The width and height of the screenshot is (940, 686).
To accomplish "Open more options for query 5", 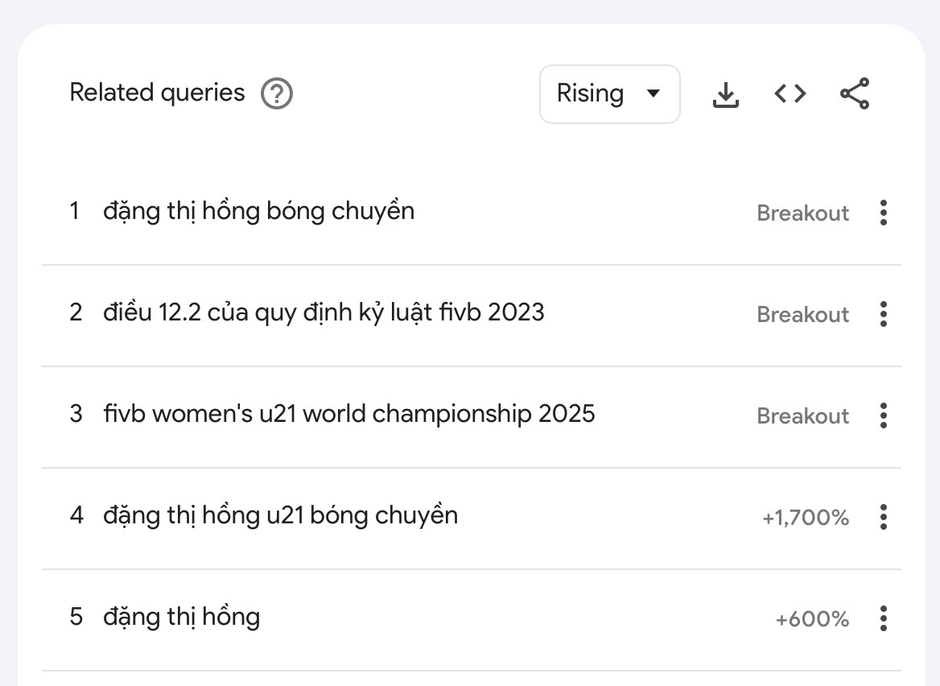I will point(883,618).
